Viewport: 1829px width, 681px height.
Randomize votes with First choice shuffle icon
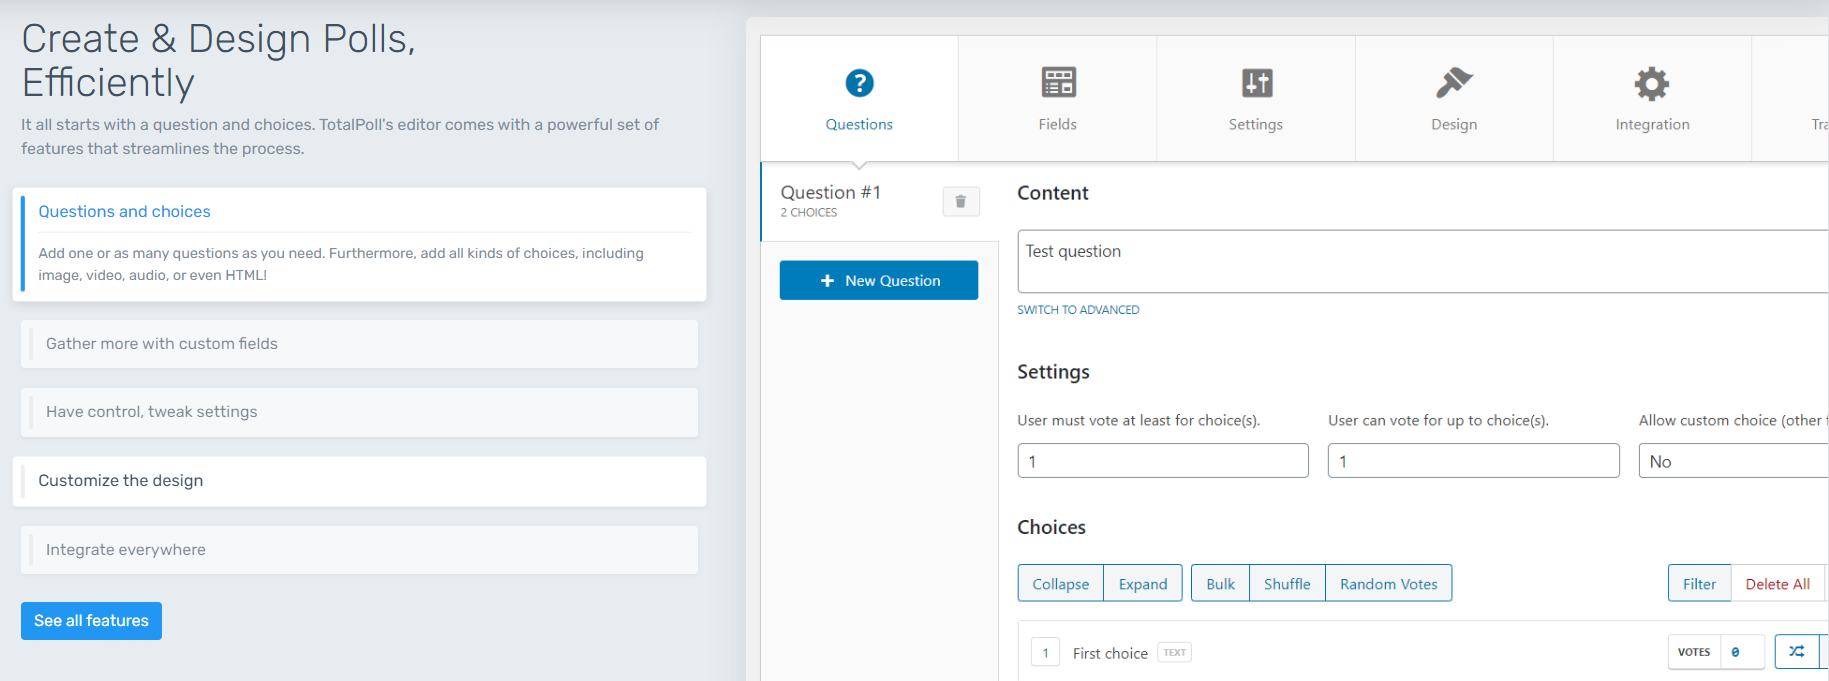coord(1797,652)
